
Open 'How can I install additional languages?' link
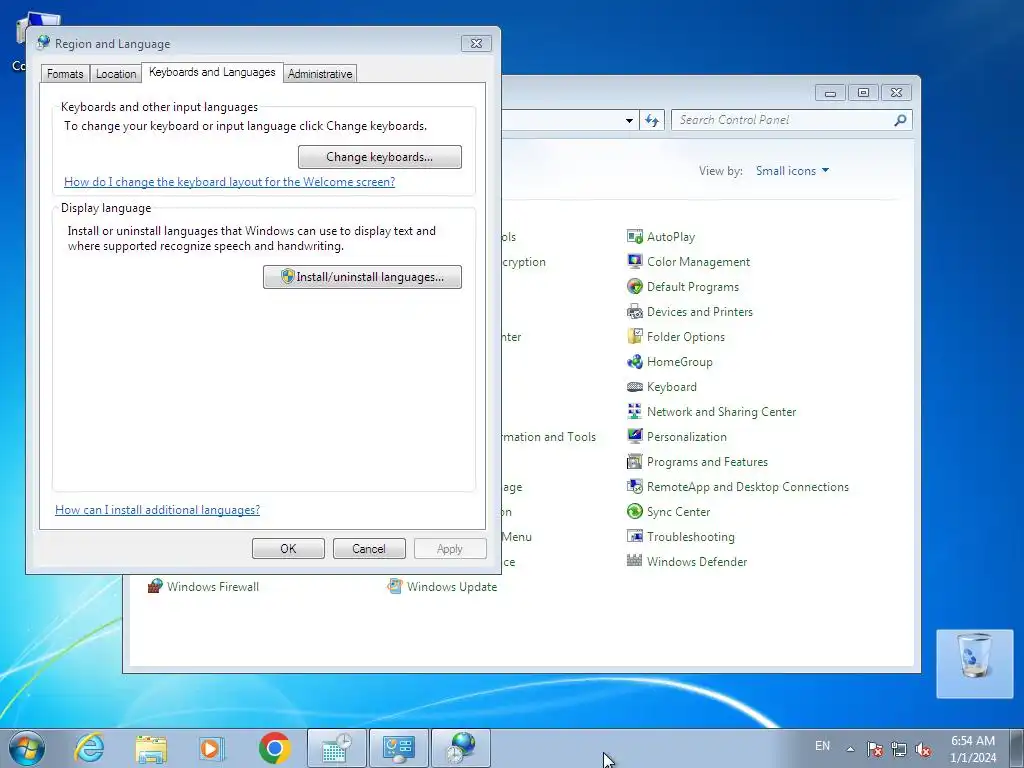click(x=157, y=509)
